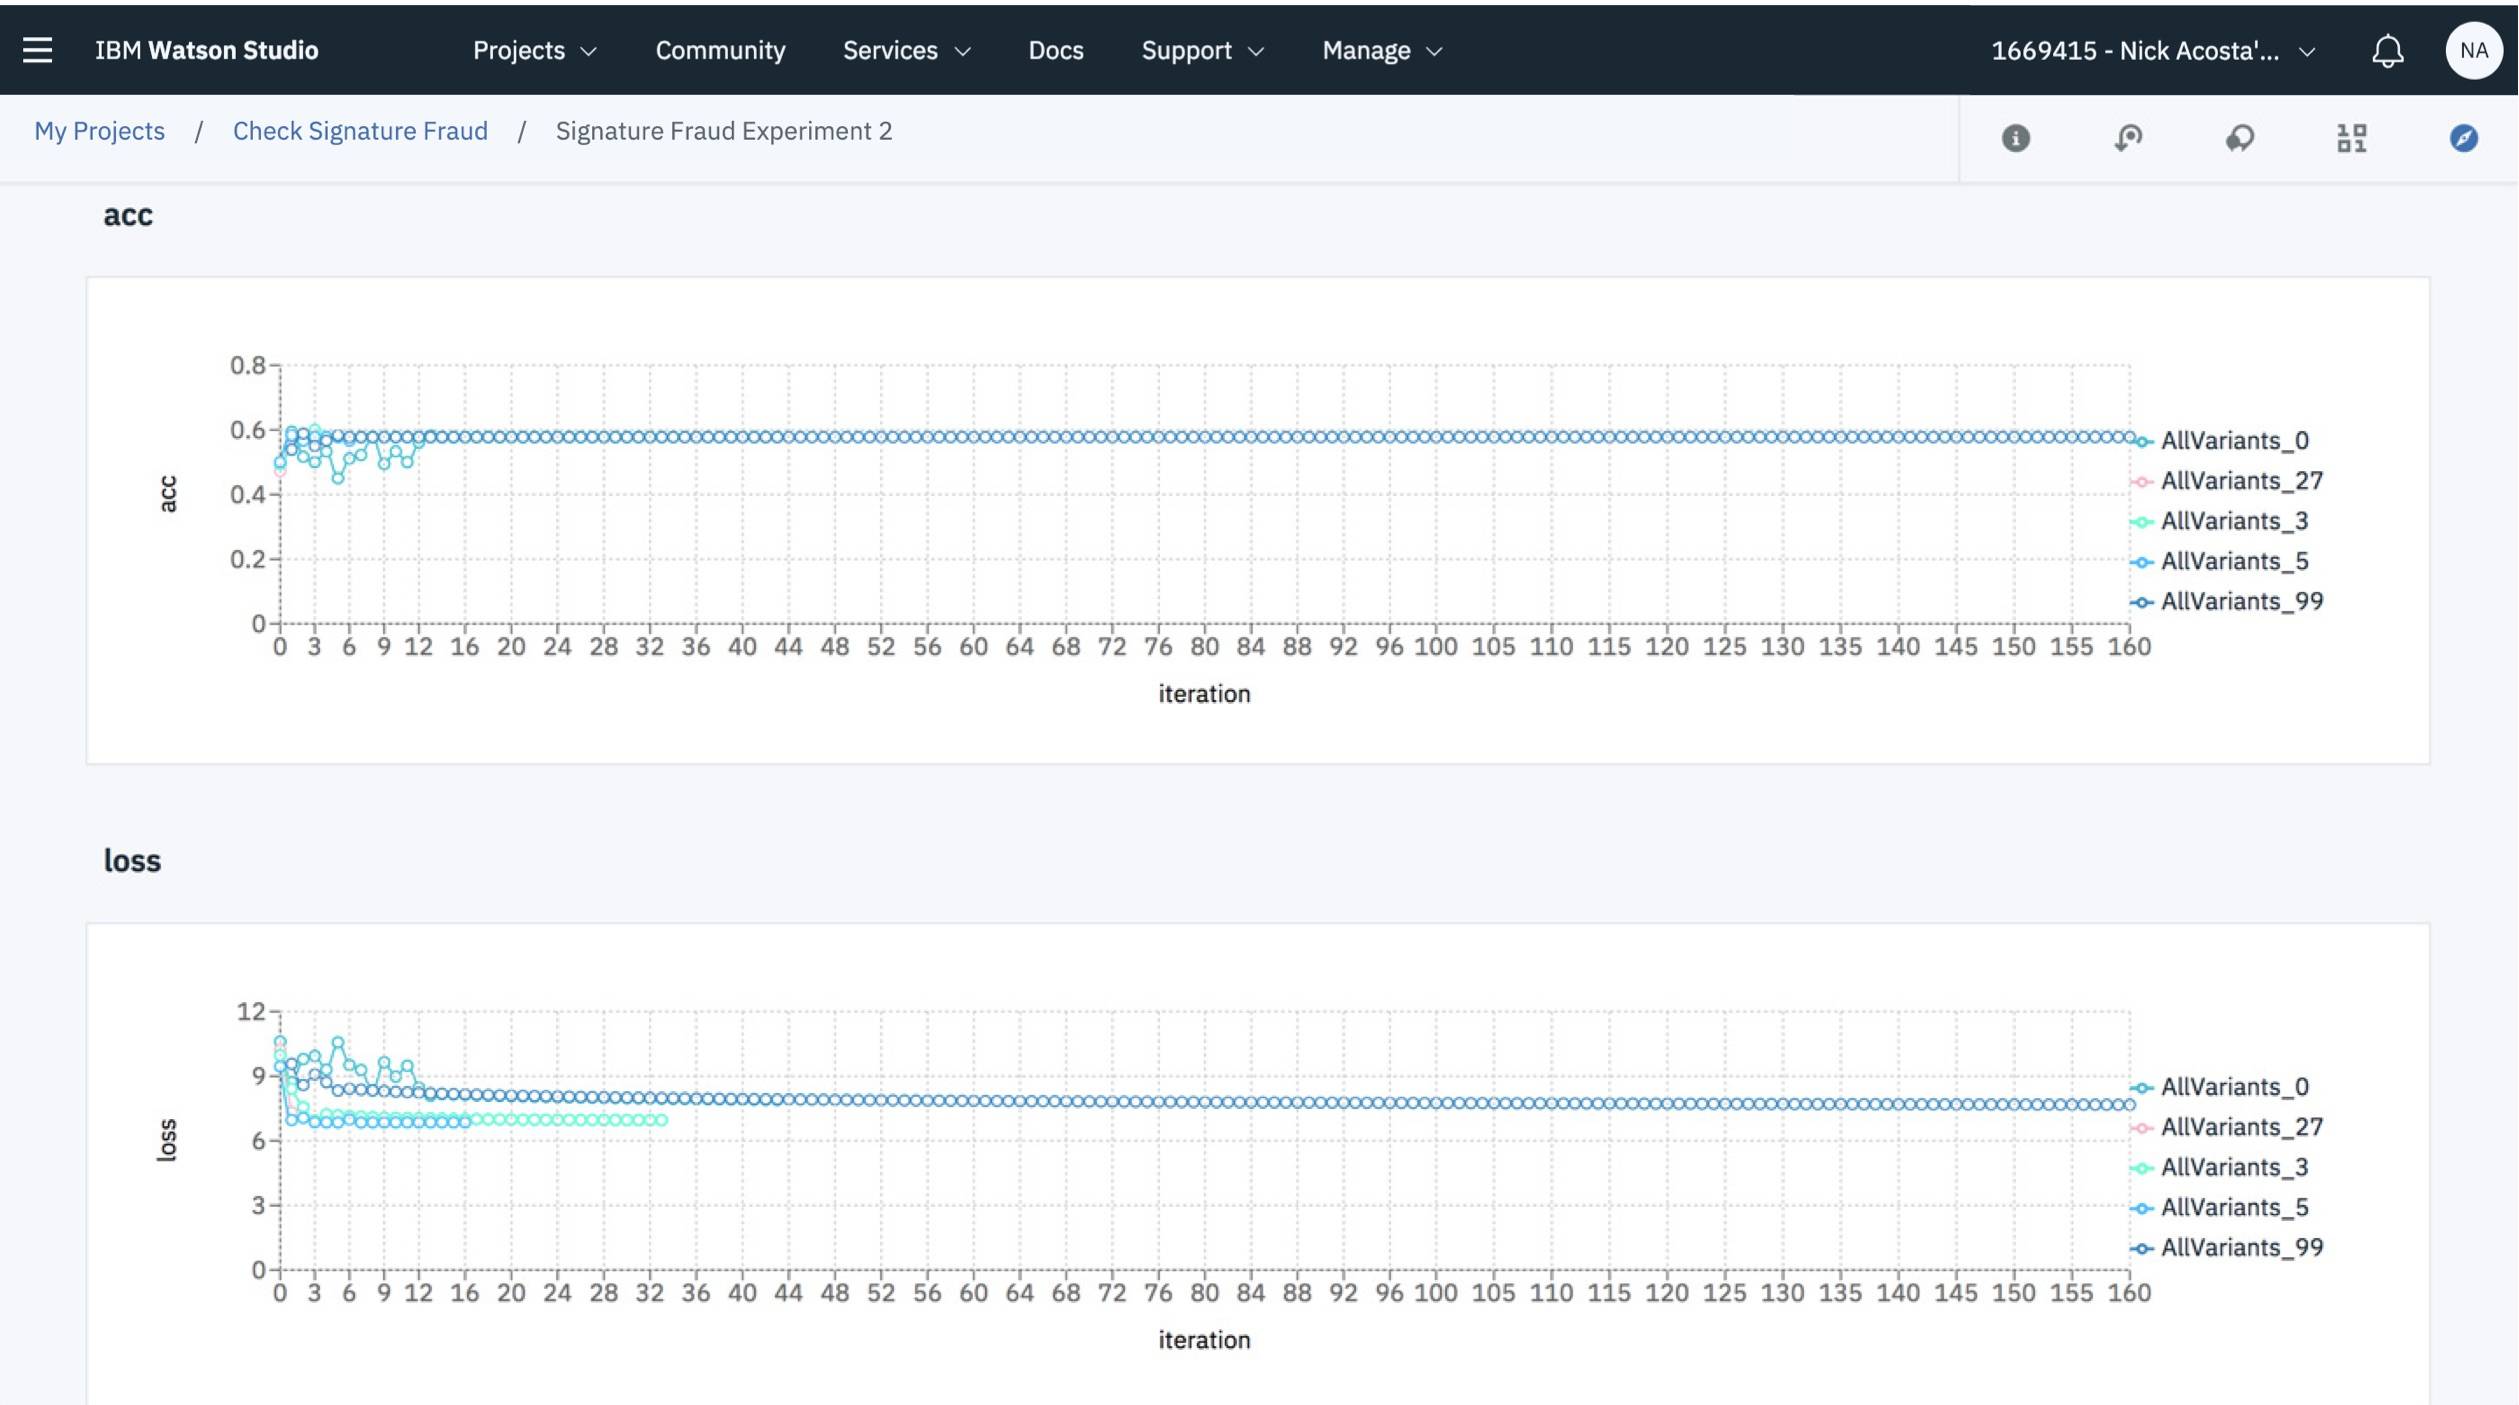Expand the Manage dropdown
Viewport: 2519px width, 1405px height.
[1382, 50]
